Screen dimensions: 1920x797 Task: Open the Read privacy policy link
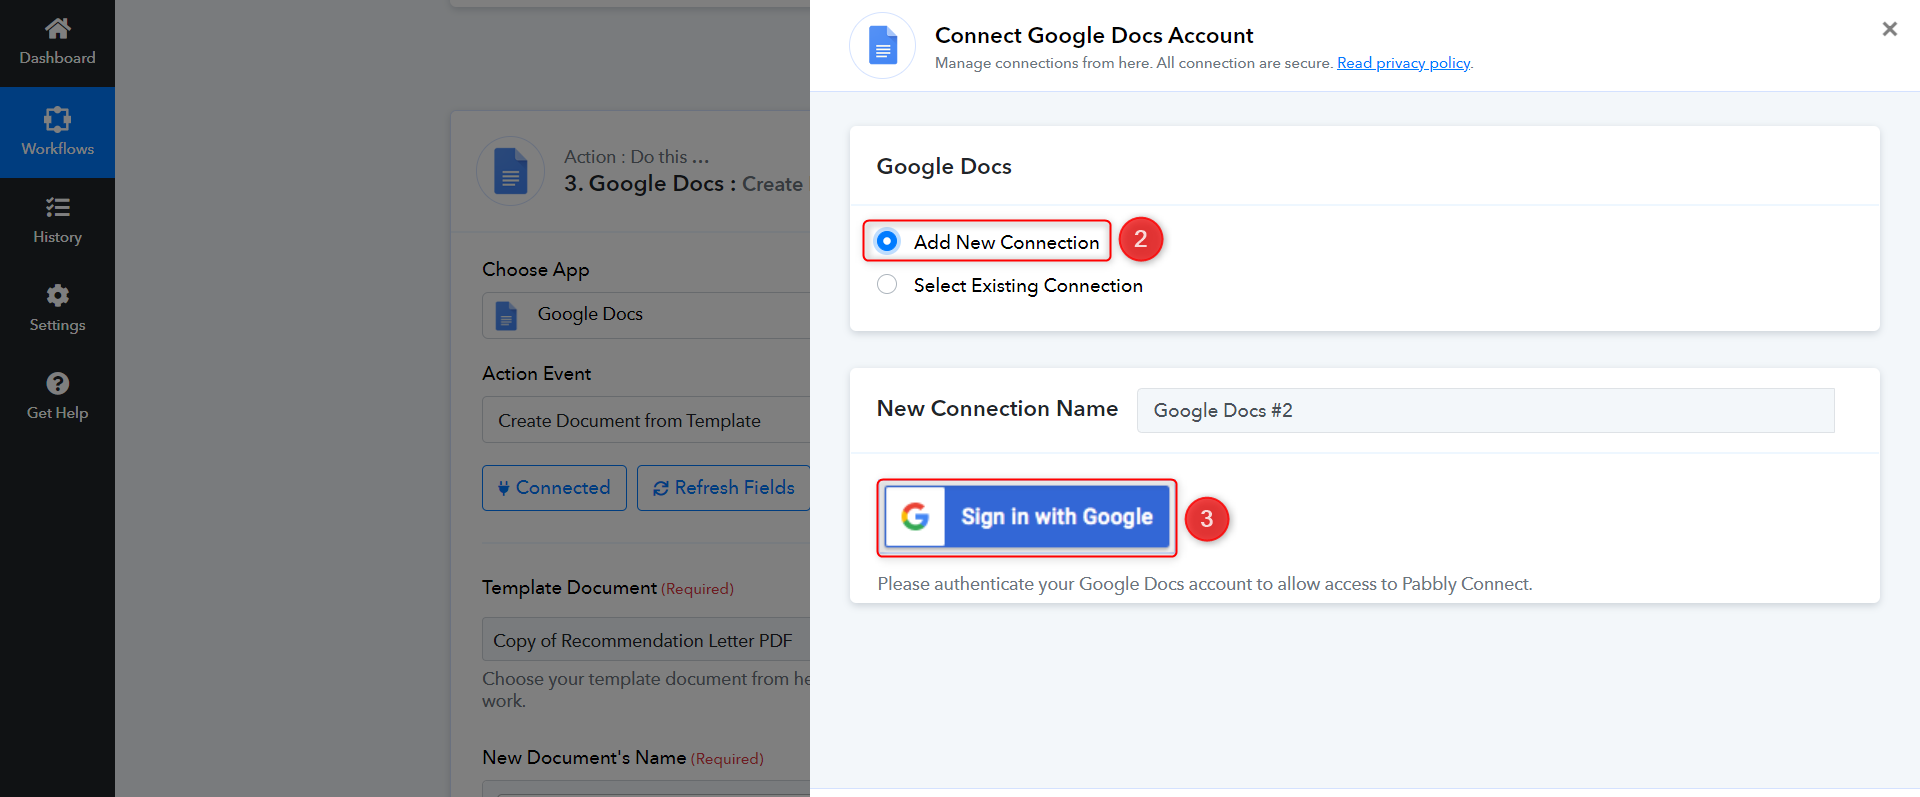pos(1403,63)
